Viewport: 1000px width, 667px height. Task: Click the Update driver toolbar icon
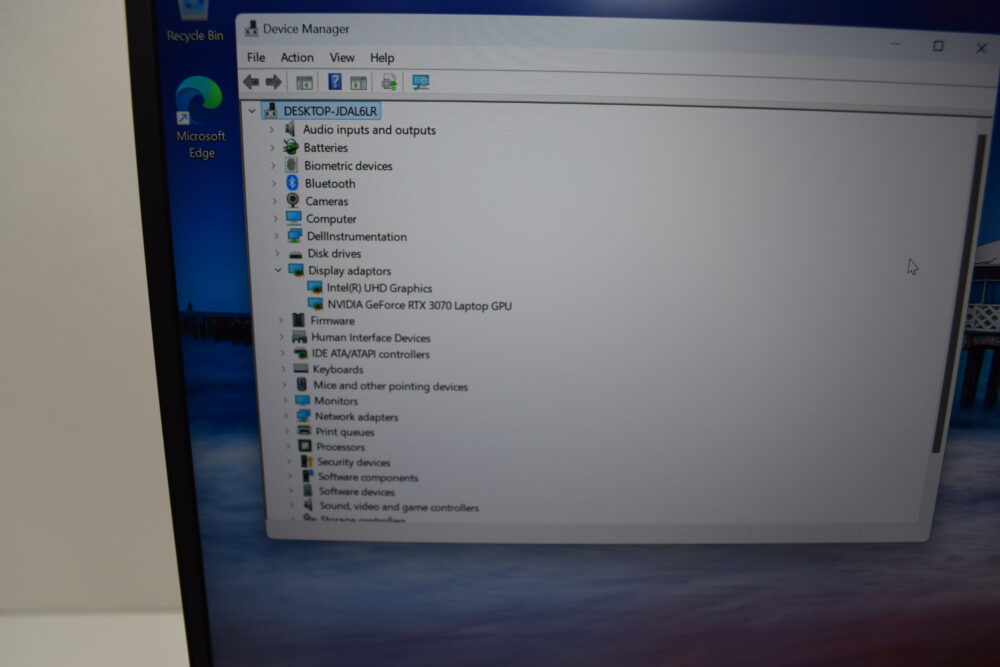[x=389, y=82]
